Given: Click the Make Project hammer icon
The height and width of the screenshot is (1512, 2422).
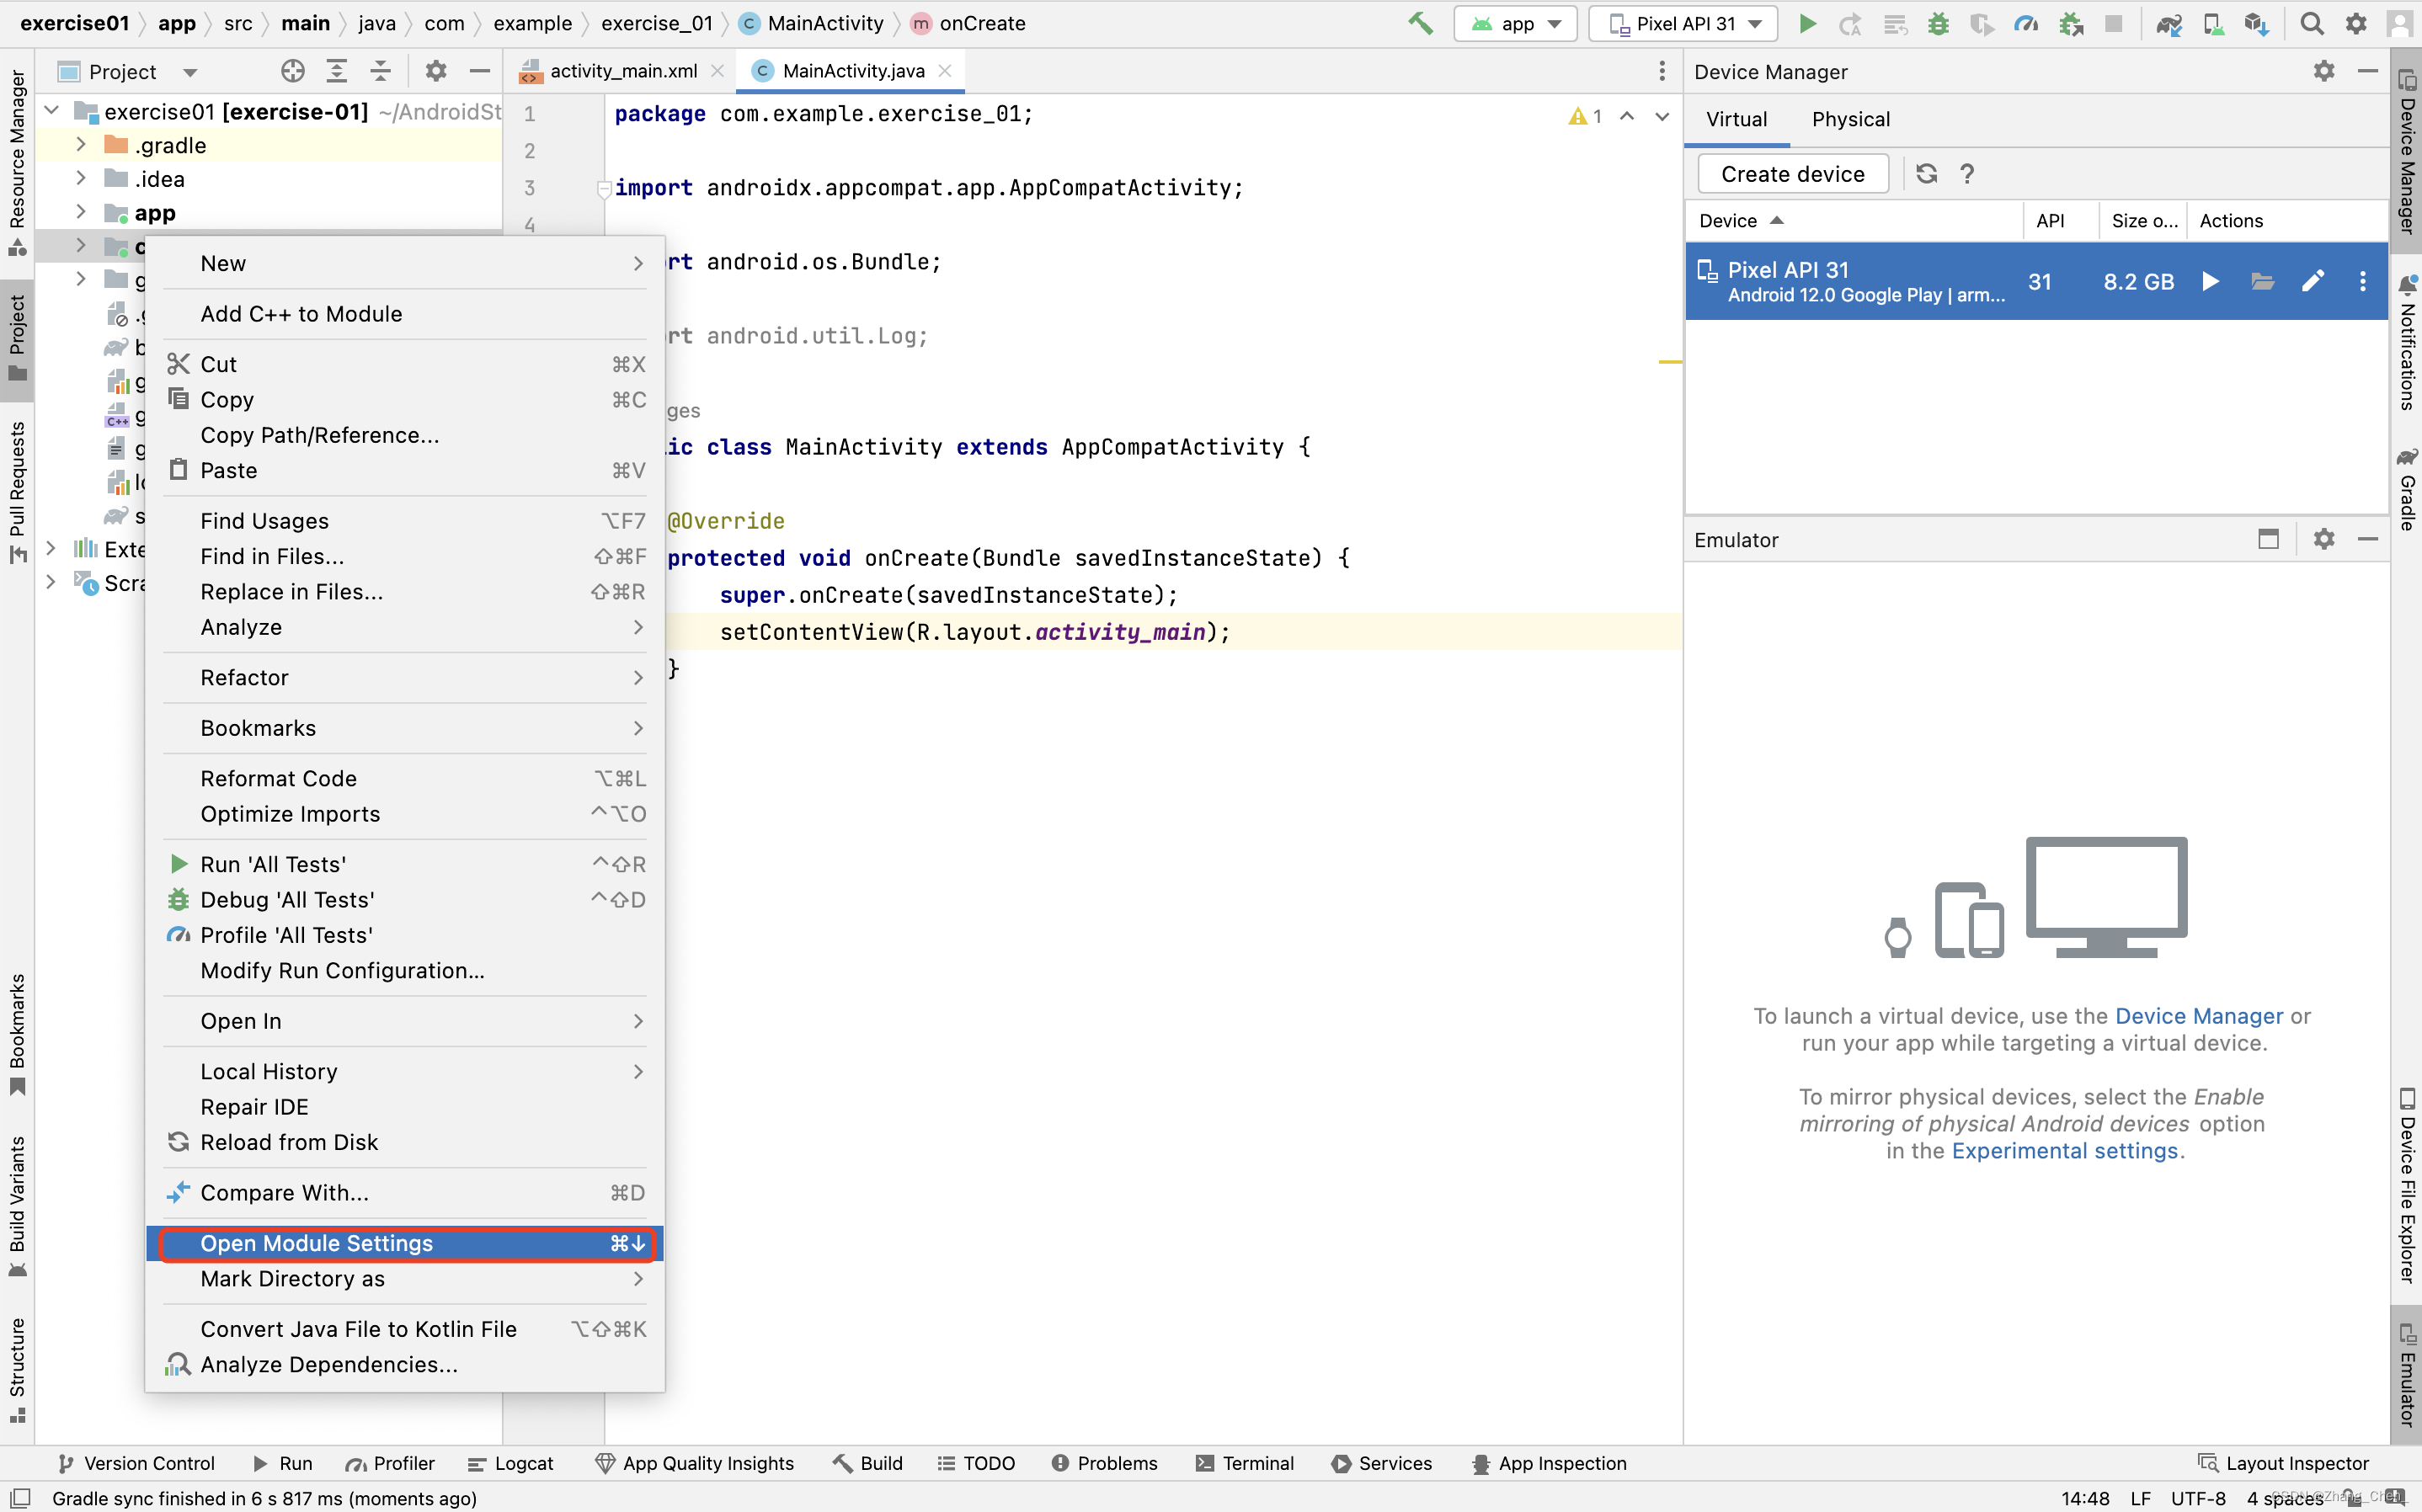Looking at the screenshot, I should click(x=1420, y=23).
